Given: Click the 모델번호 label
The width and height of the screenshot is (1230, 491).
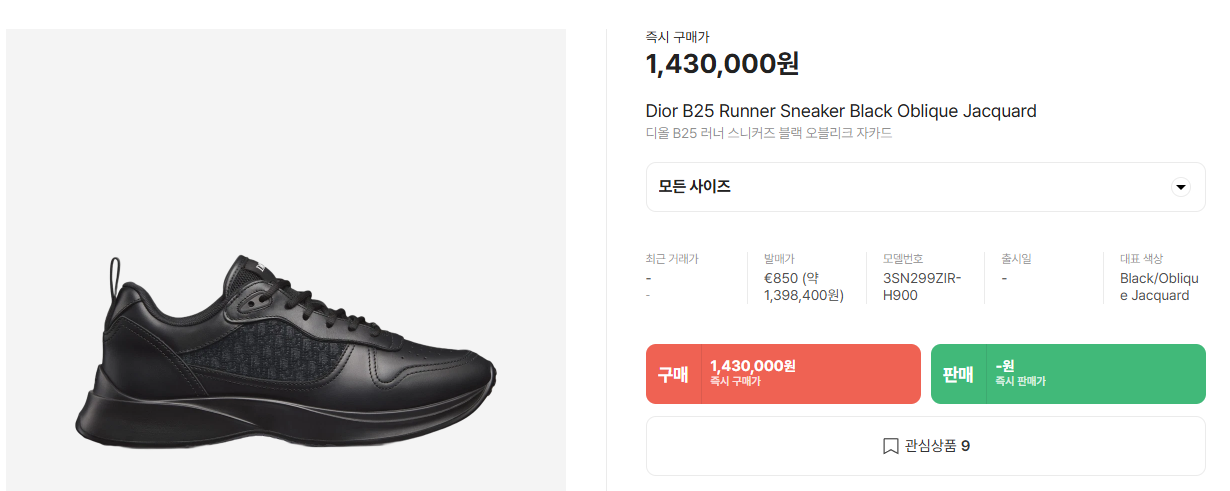Looking at the screenshot, I should click(x=903, y=259).
